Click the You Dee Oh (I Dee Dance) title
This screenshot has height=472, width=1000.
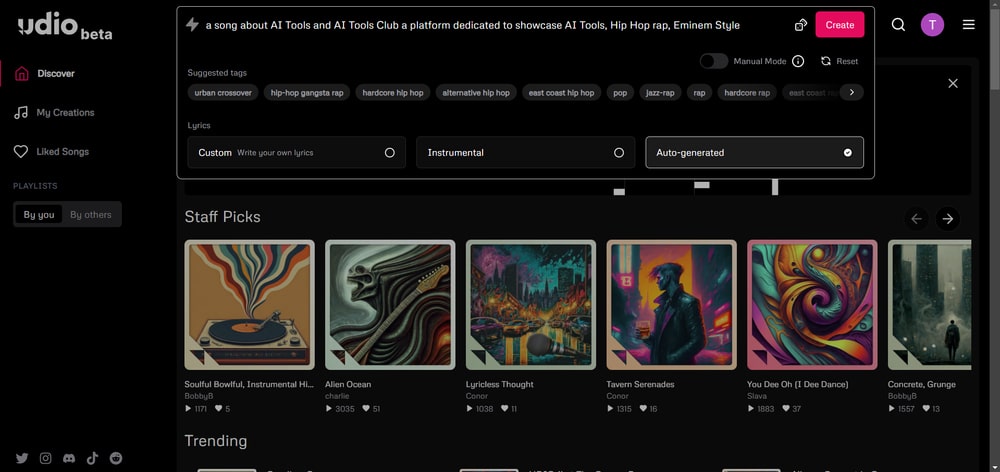797,385
